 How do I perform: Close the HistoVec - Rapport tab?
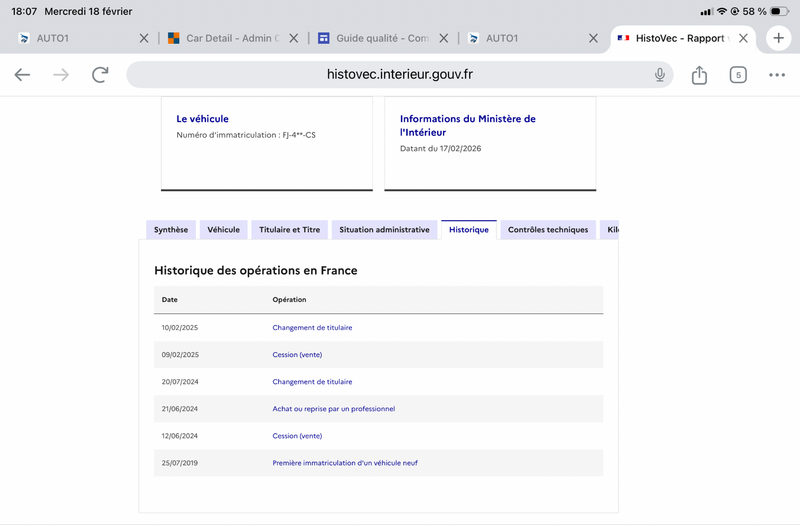[x=743, y=38]
